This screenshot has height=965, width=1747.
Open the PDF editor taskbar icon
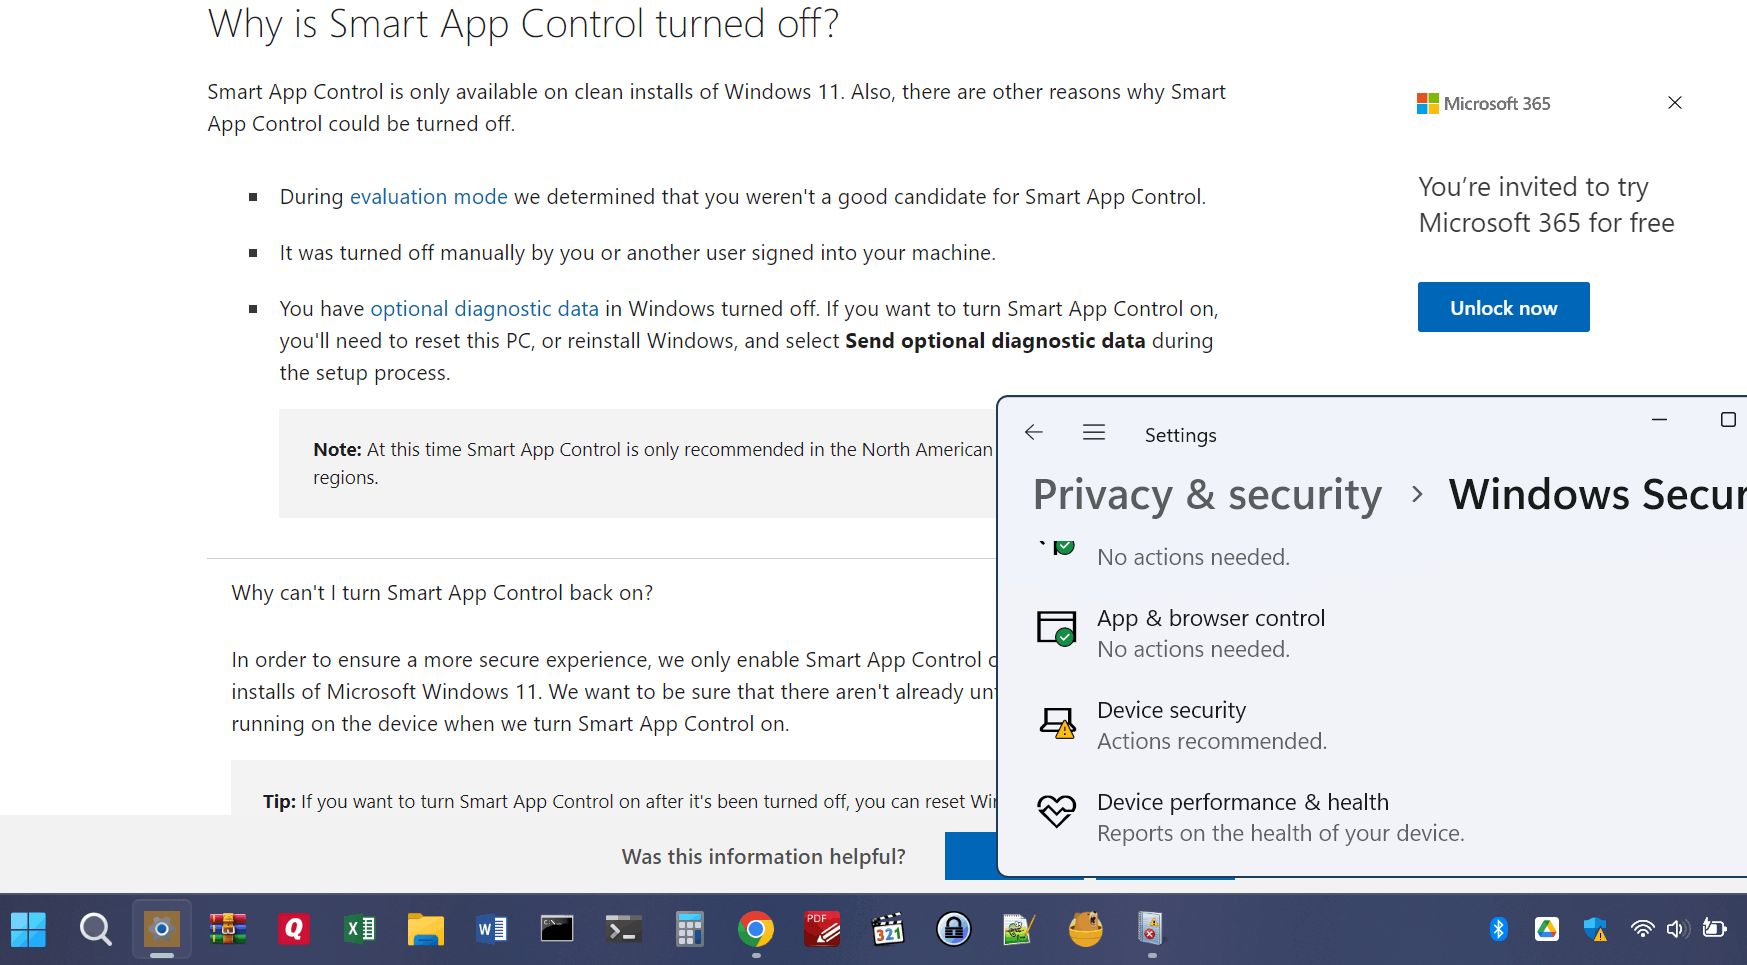(x=822, y=929)
